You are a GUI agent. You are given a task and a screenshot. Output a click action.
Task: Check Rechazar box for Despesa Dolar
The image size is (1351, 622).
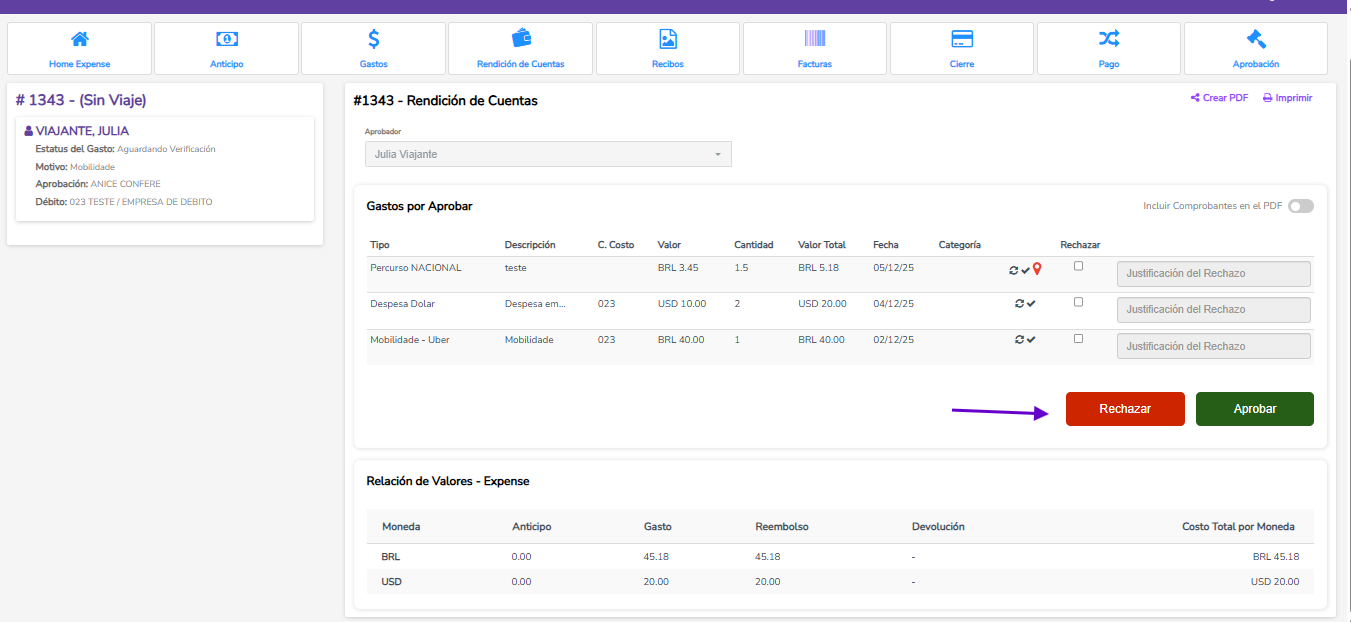[1078, 302]
